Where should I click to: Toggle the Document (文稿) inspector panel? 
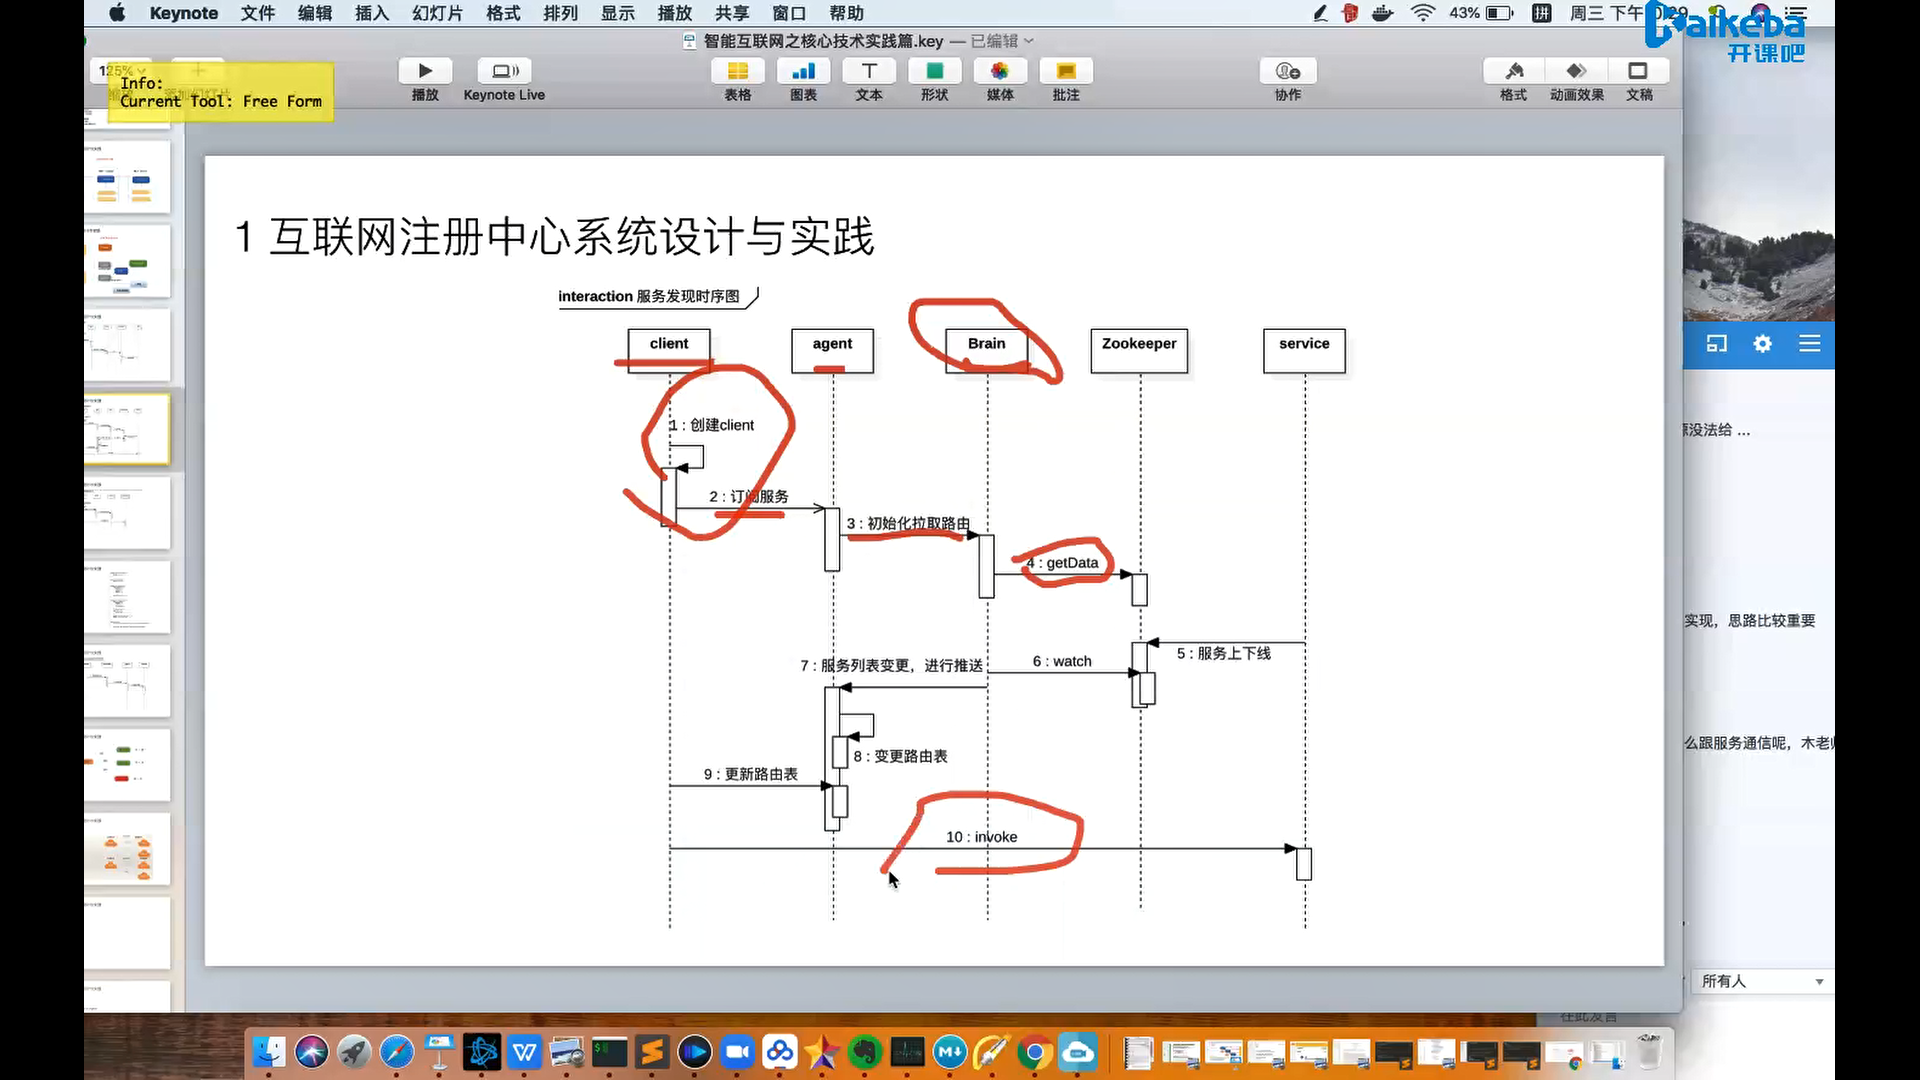tap(1638, 72)
